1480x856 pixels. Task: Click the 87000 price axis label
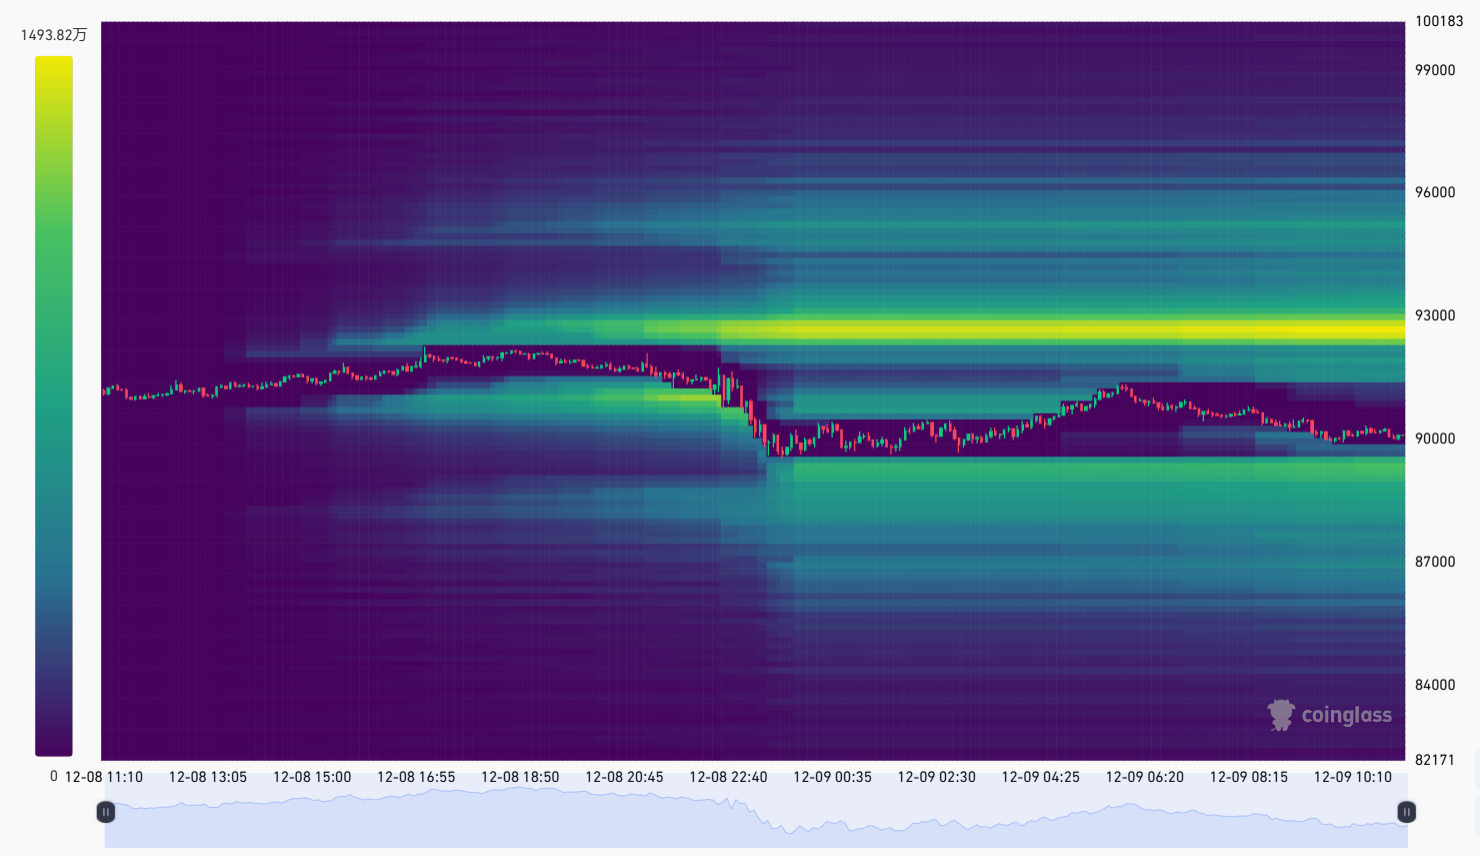coord(1435,561)
